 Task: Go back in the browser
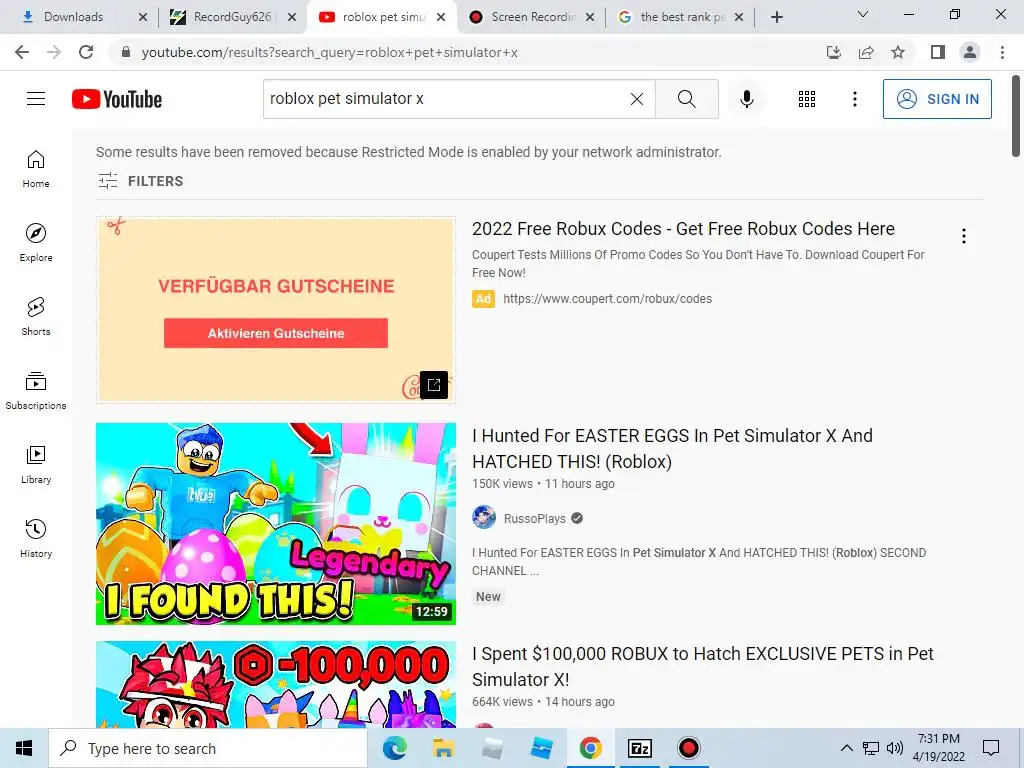pyautogui.click(x=22, y=52)
